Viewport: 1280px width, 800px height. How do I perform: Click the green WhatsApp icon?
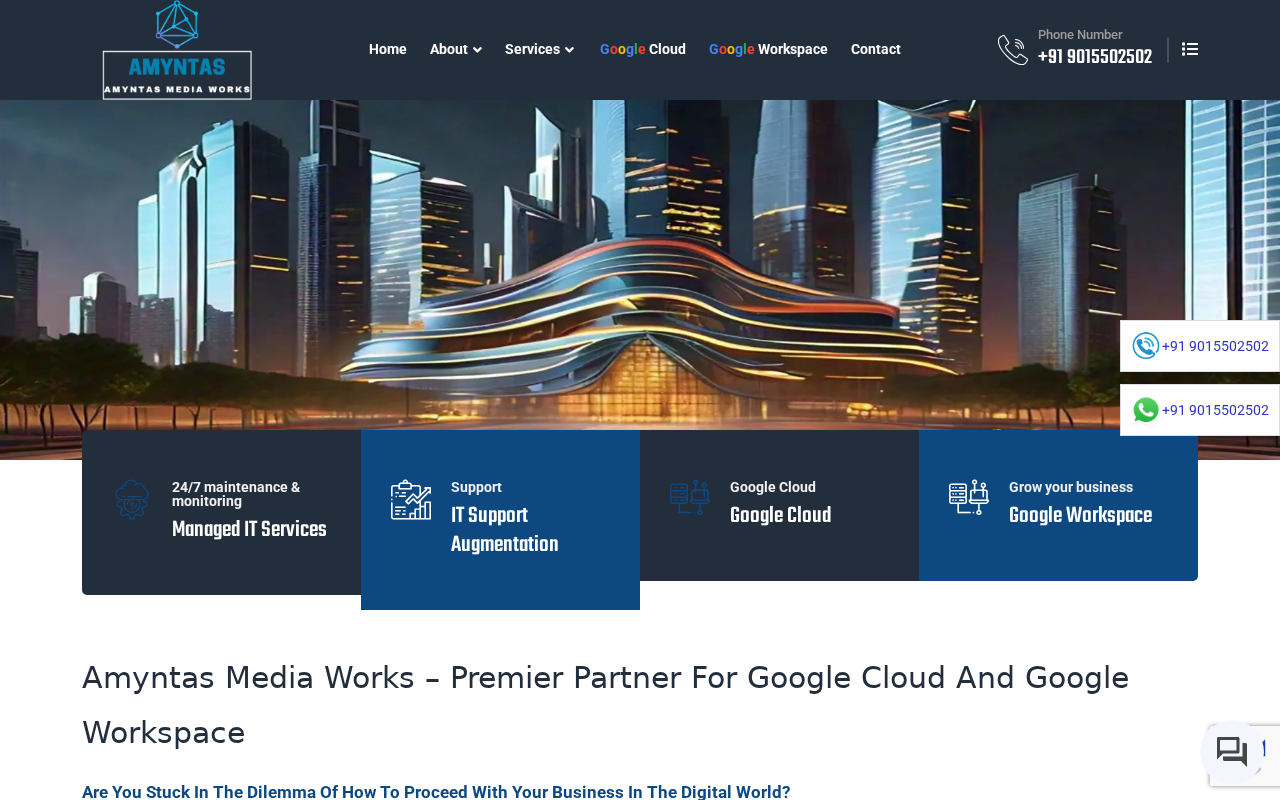pos(1146,410)
